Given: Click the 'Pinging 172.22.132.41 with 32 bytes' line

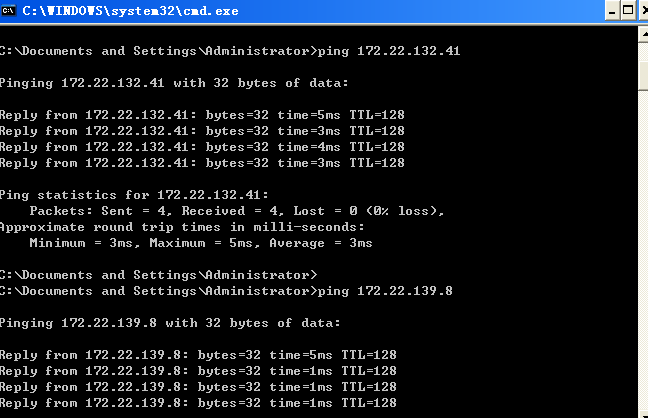Looking at the screenshot, I should click(x=175, y=82).
